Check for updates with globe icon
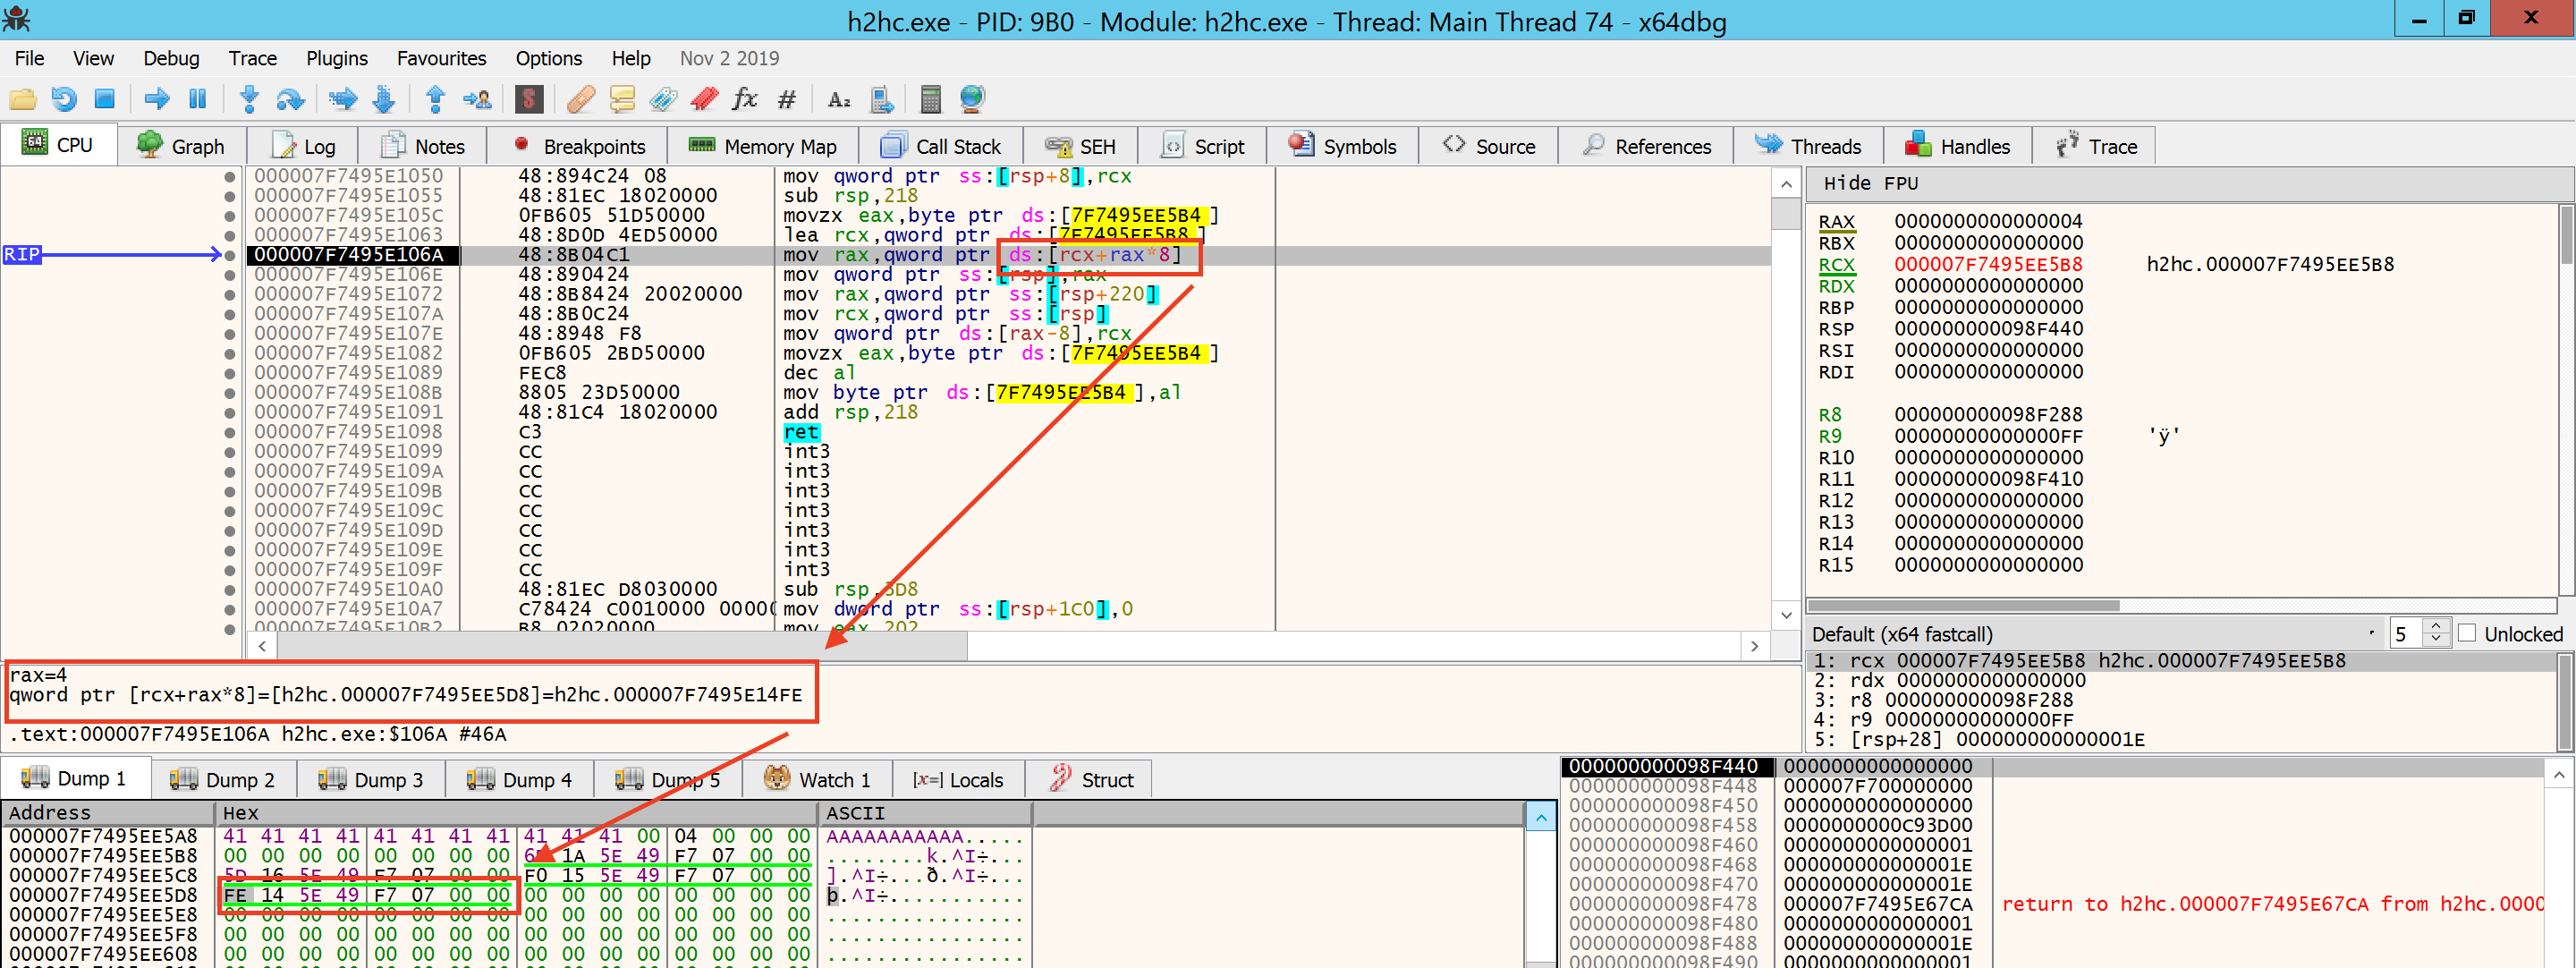The height and width of the screenshot is (968, 2576). tap(972, 99)
